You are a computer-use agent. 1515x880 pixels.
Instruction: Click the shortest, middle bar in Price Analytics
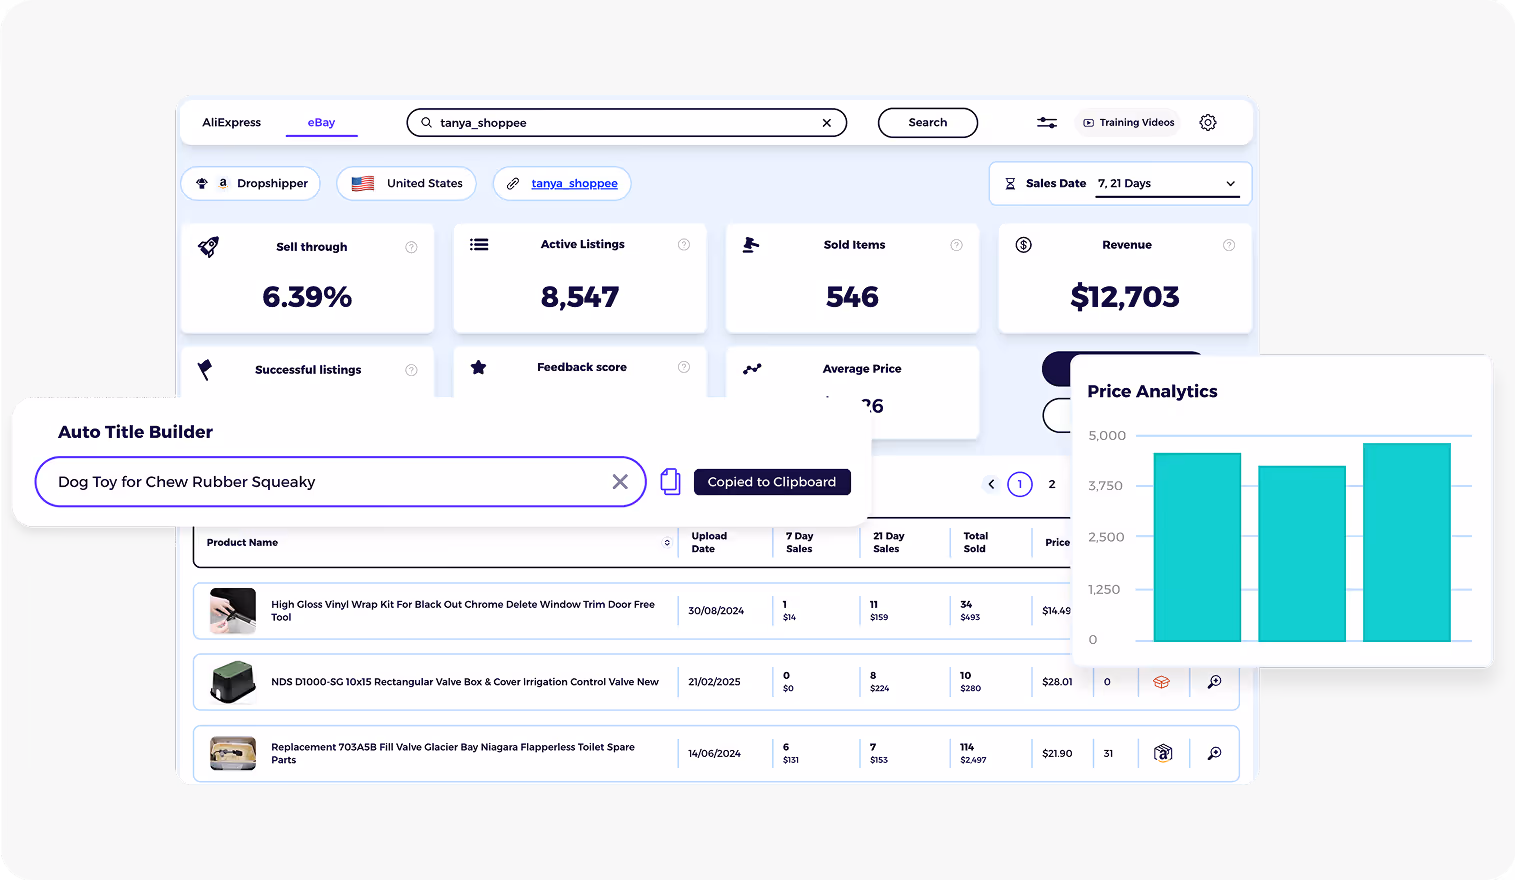coord(1302,553)
